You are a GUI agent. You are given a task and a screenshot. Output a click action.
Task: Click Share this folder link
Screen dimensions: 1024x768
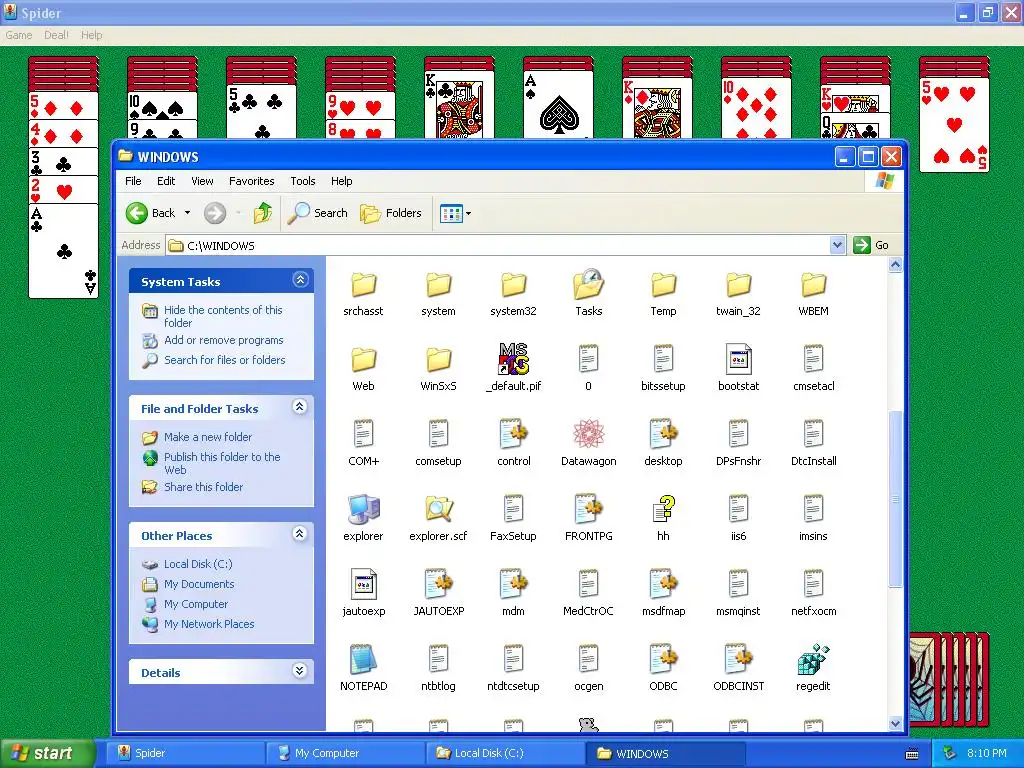pos(203,487)
